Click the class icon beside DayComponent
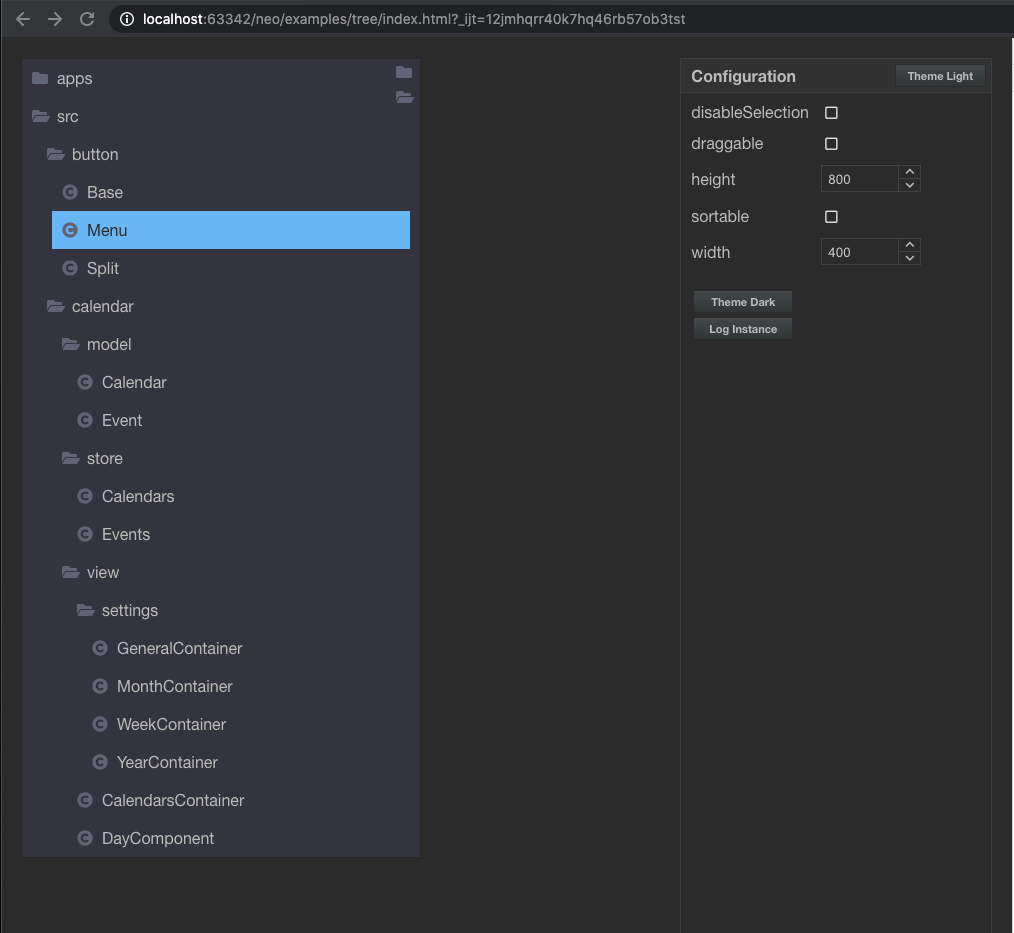1014x933 pixels. [x=85, y=838]
